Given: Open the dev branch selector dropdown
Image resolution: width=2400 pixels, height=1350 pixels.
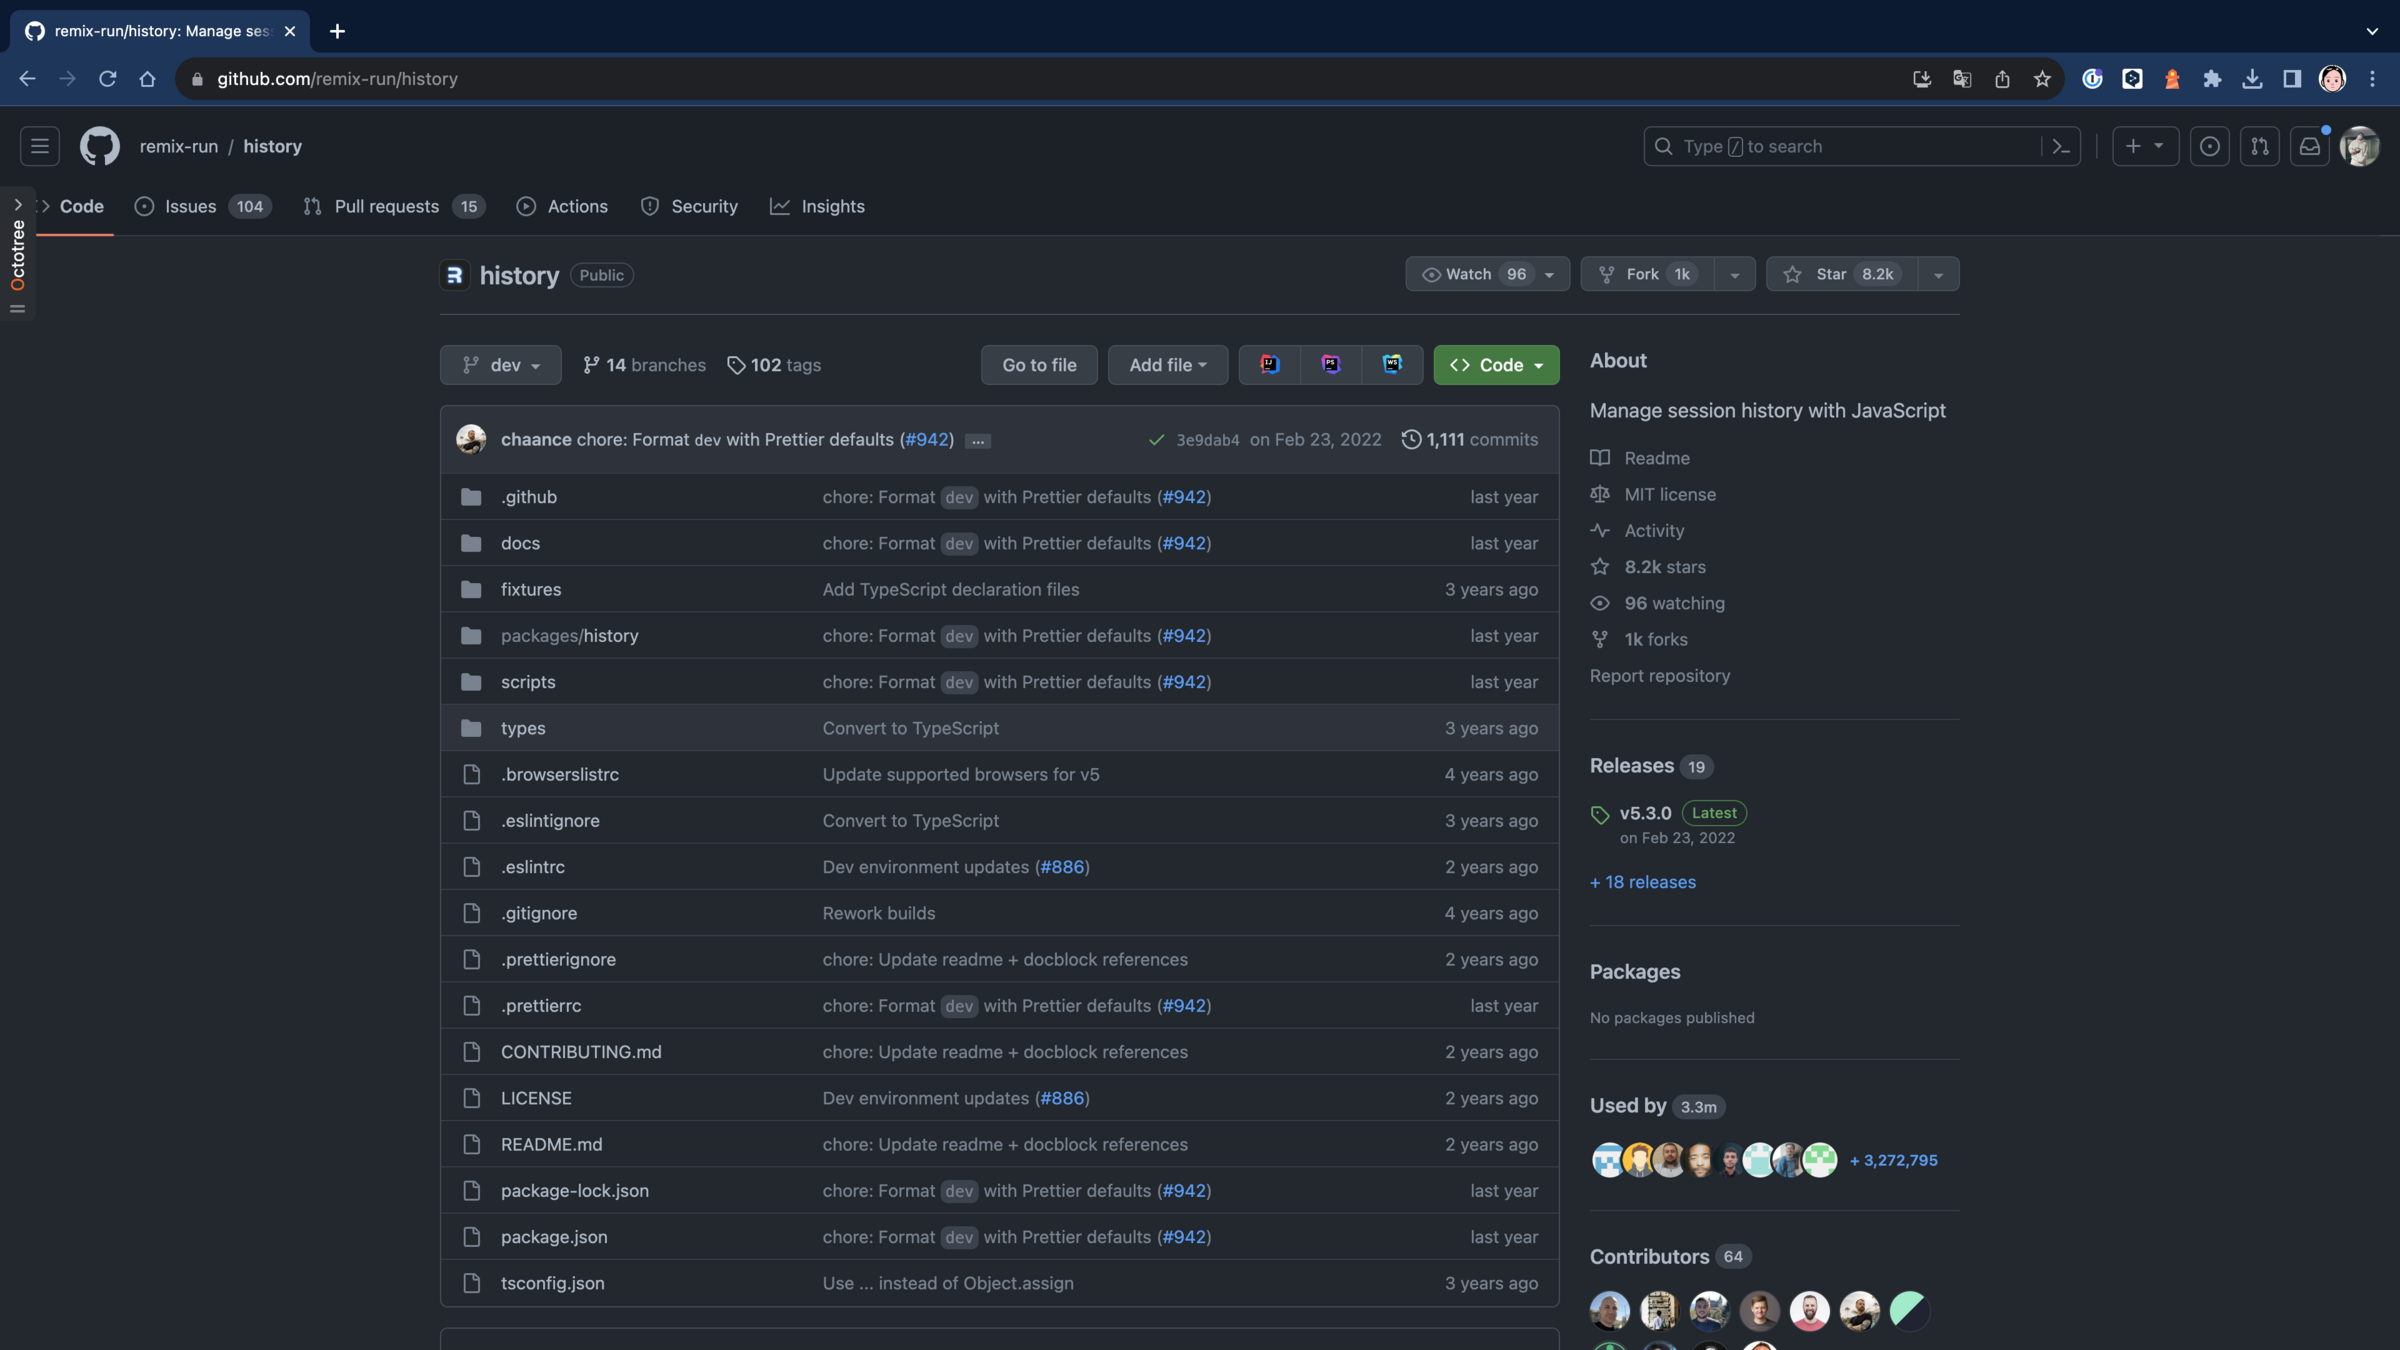Looking at the screenshot, I should 500,365.
